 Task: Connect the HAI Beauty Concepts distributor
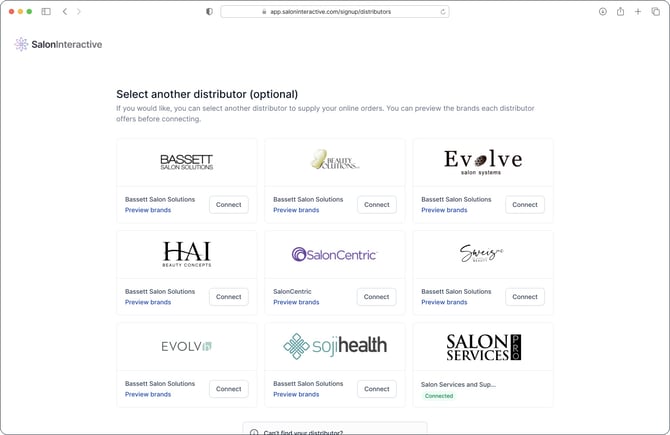pos(229,297)
